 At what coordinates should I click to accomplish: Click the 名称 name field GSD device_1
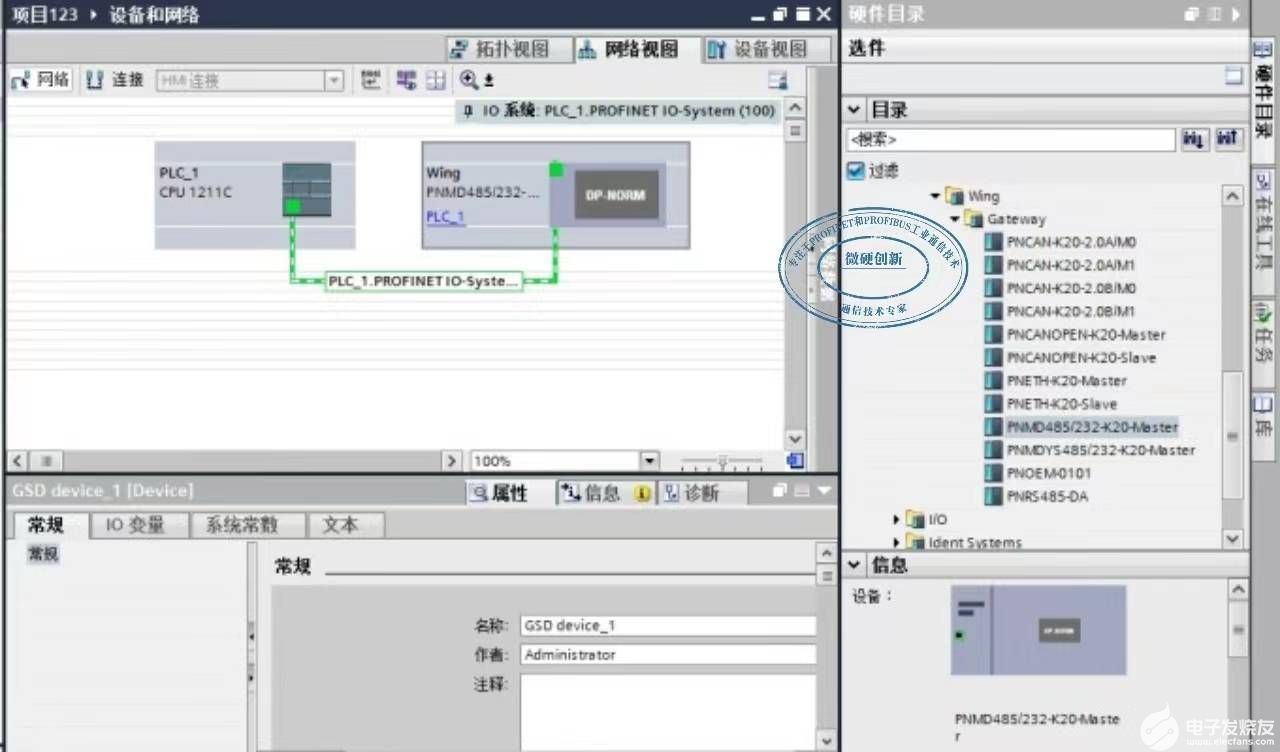(x=668, y=626)
